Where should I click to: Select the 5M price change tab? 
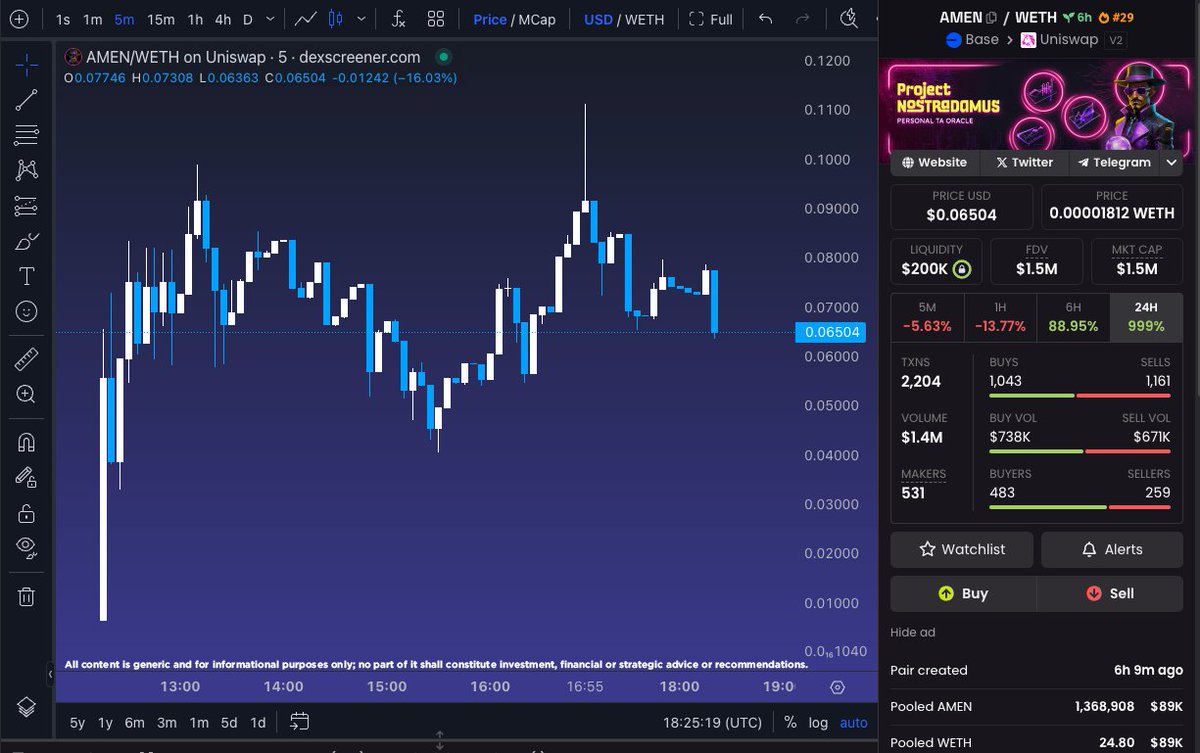coord(927,317)
